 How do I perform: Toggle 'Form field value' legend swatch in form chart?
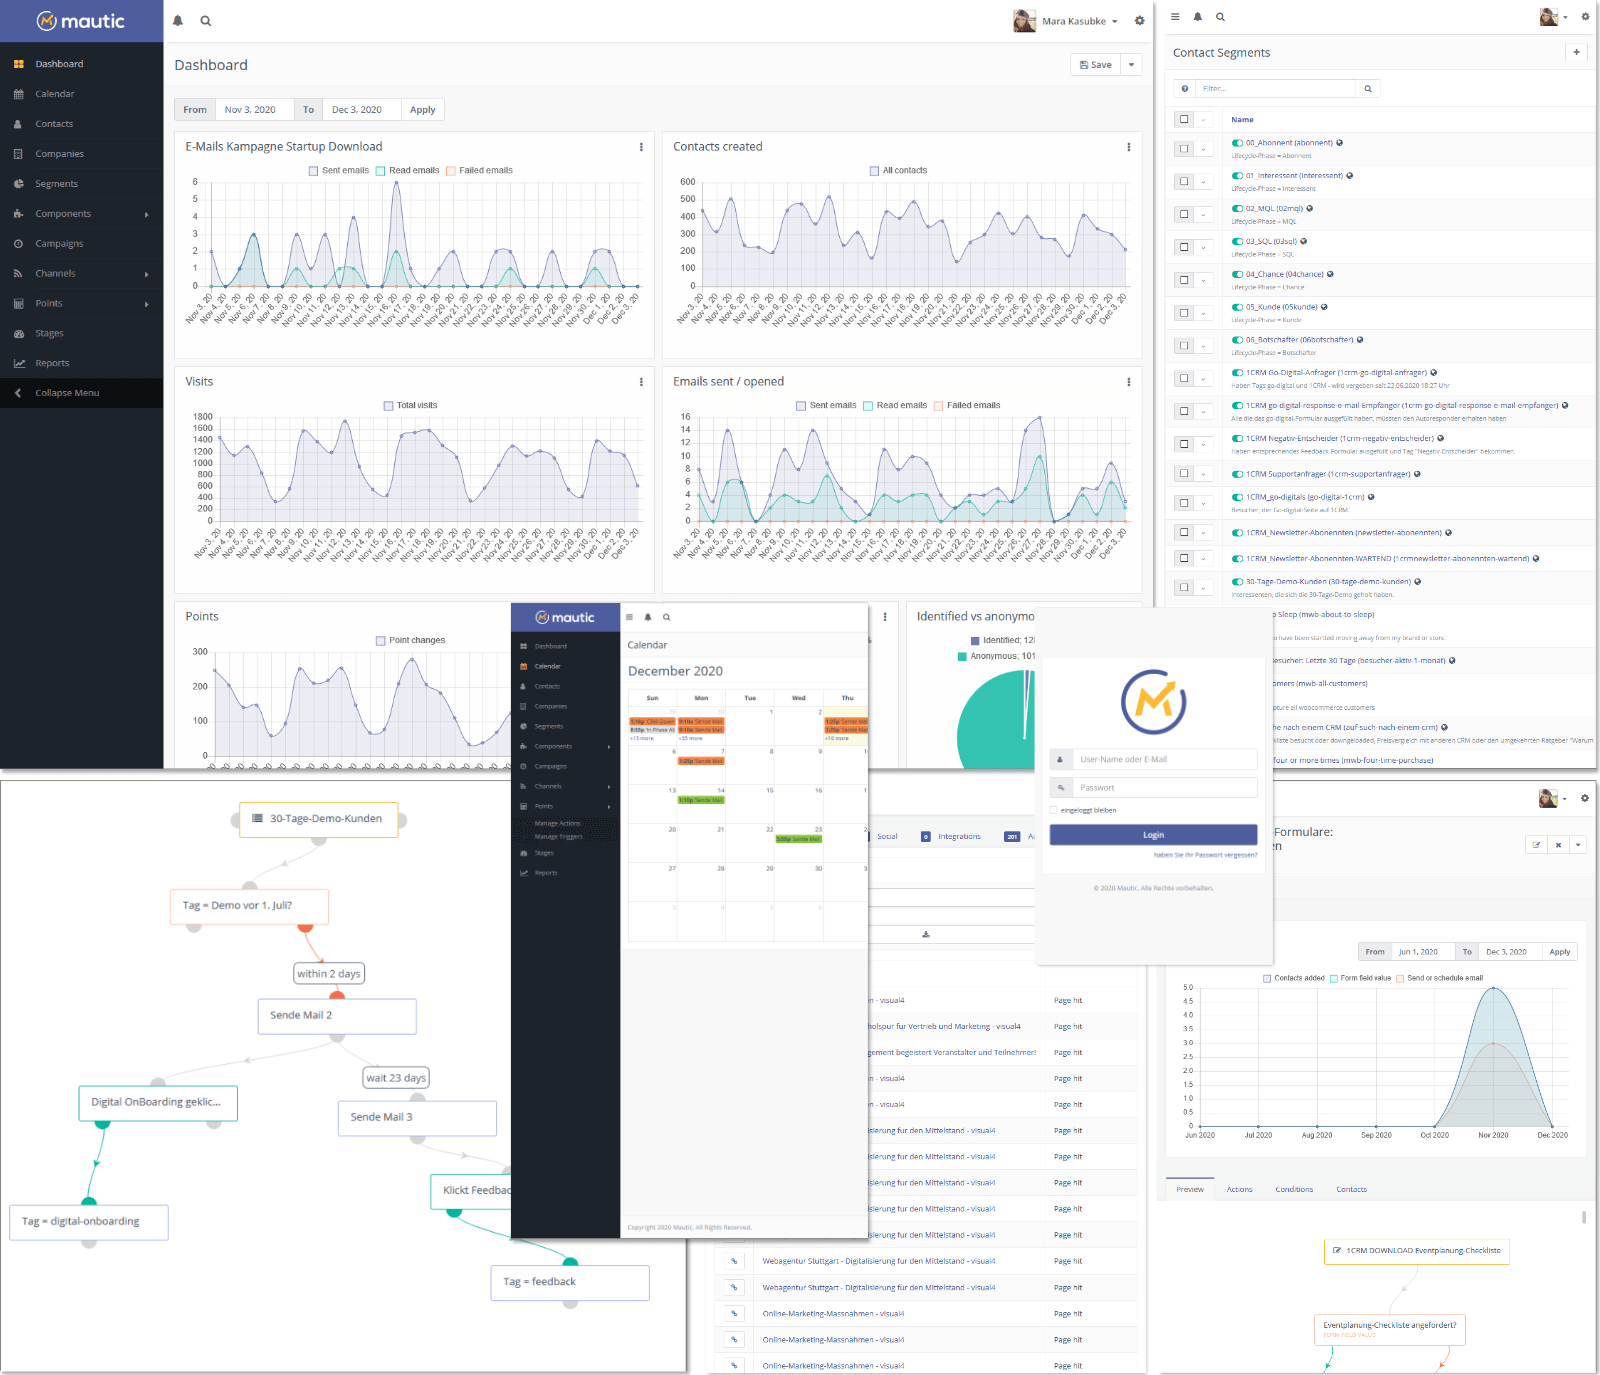click(x=1334, y=979)
